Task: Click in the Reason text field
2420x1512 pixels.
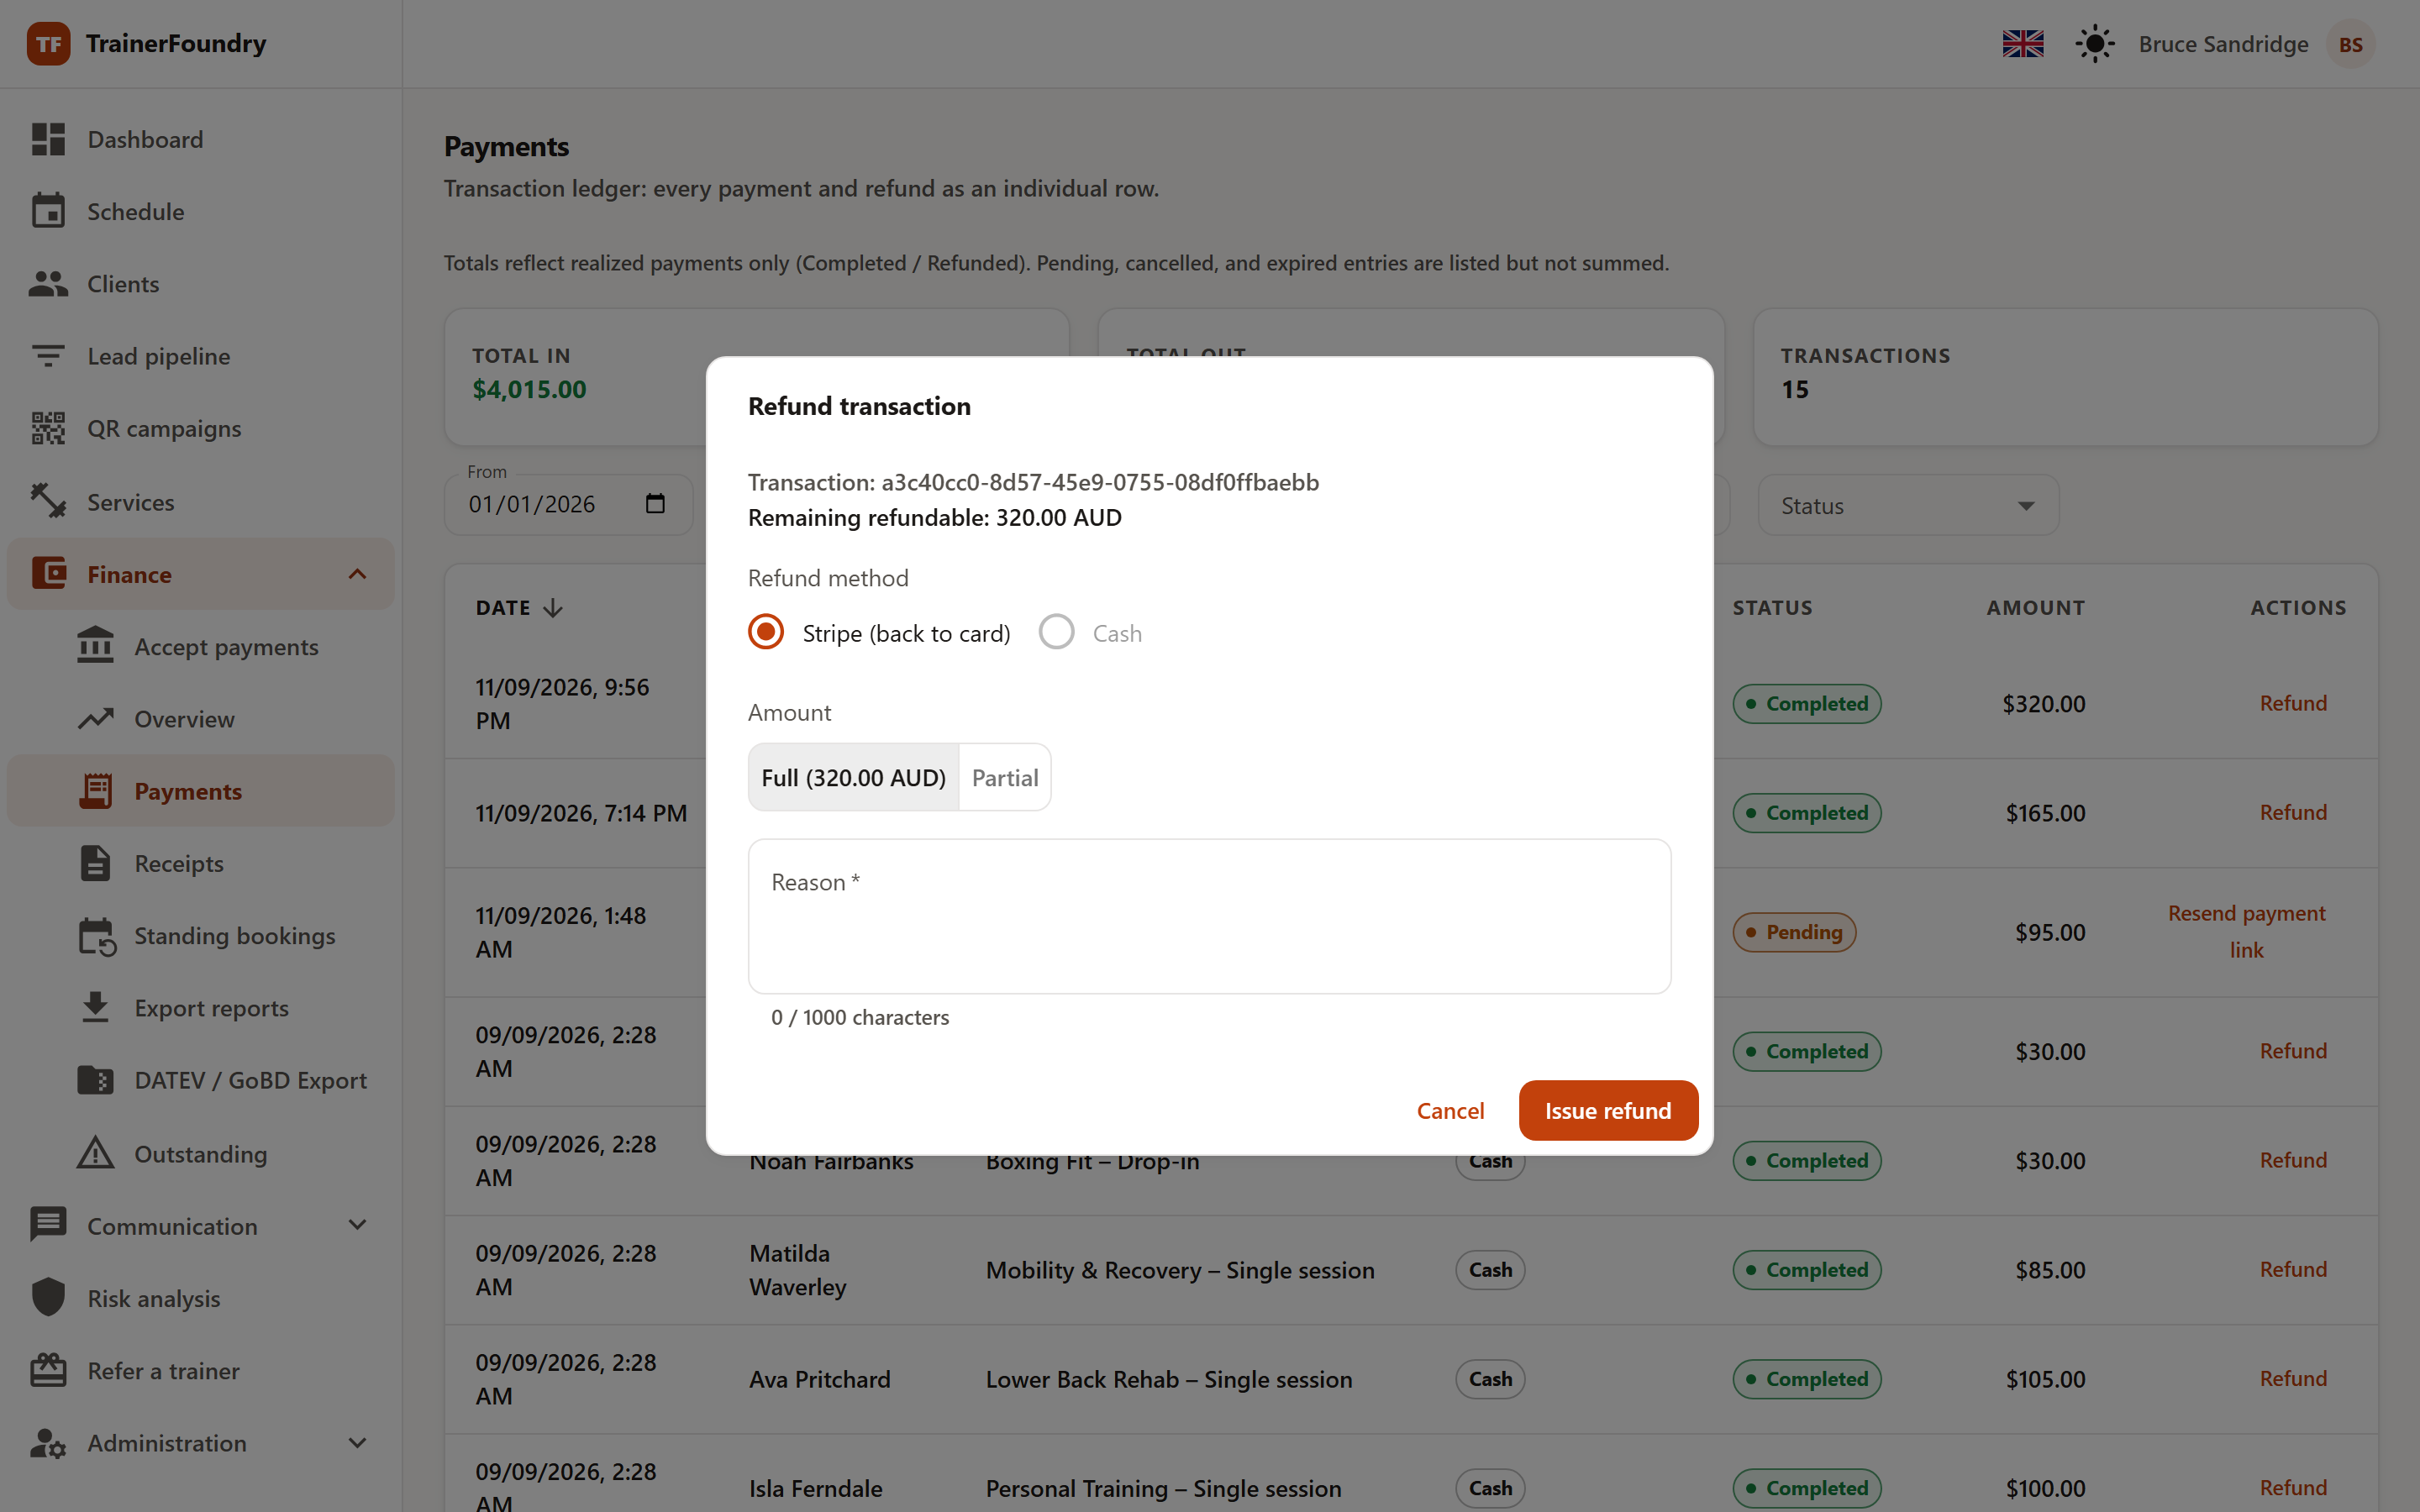Action: tap(1209, 916)
